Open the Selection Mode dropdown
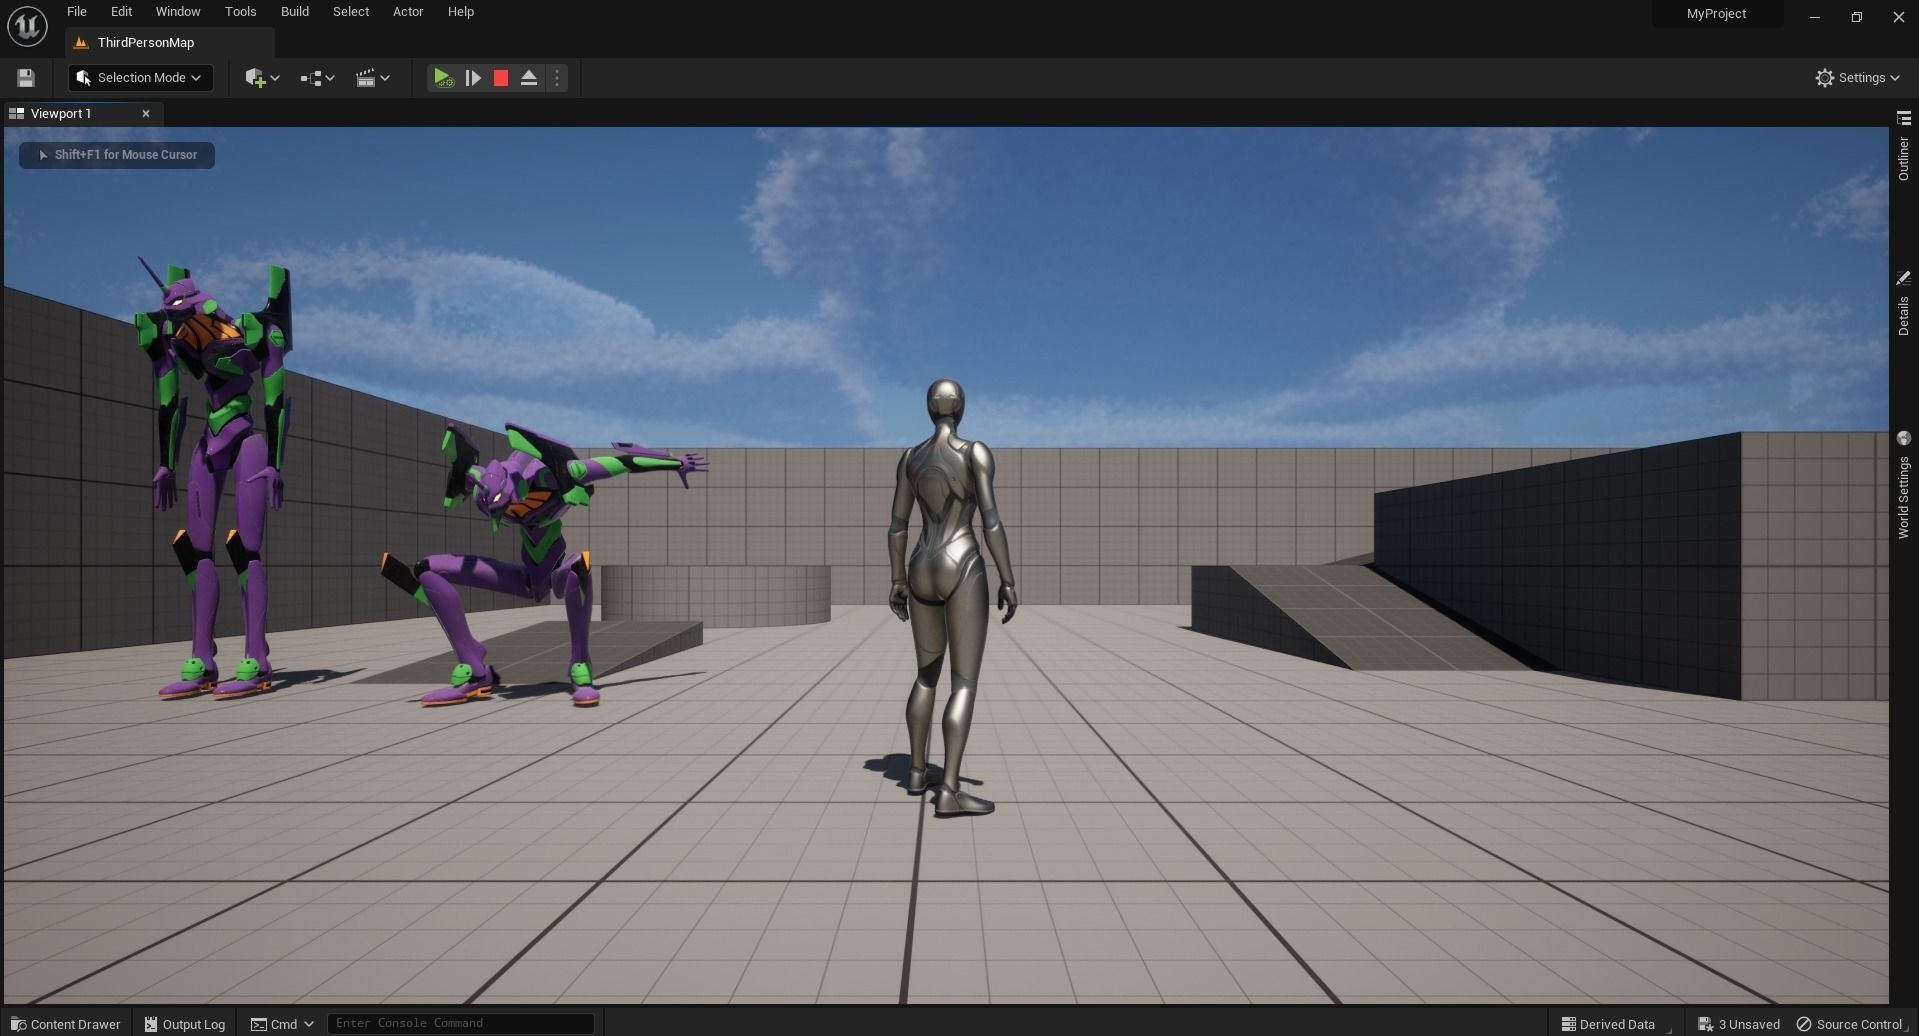This screenshot has height=1036, width=1919. pos(140,78)
